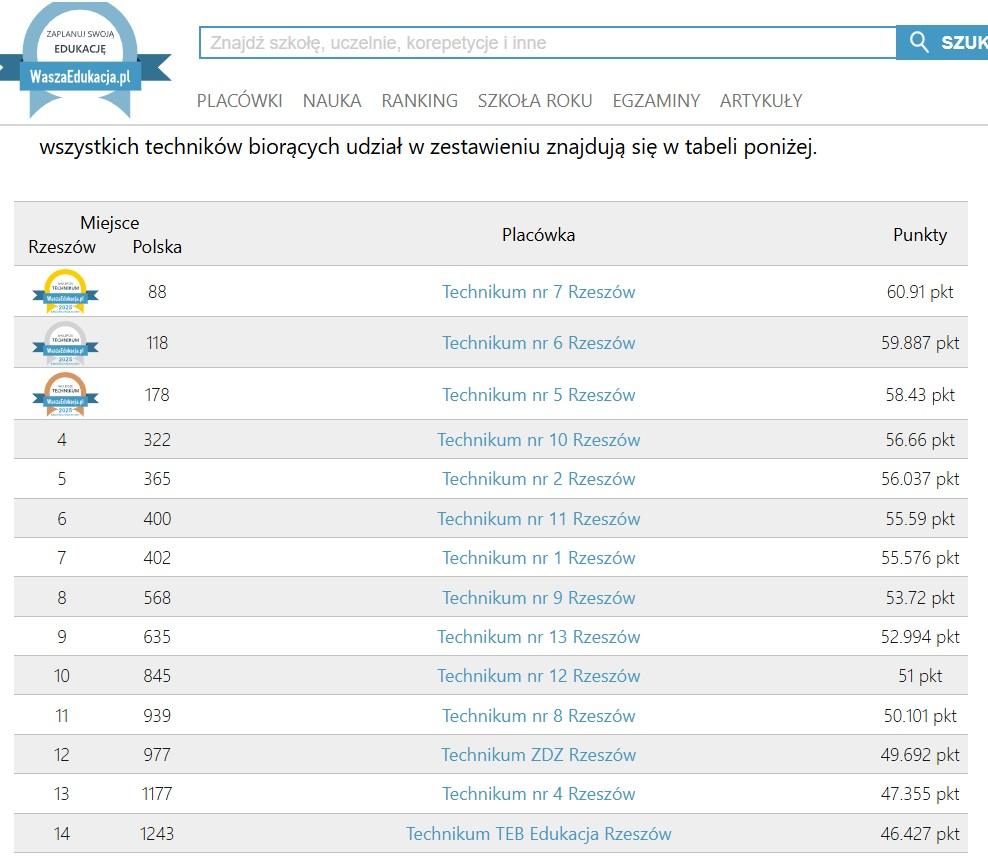
Task: Click the magnifying glass search icon
Action: 919,43
